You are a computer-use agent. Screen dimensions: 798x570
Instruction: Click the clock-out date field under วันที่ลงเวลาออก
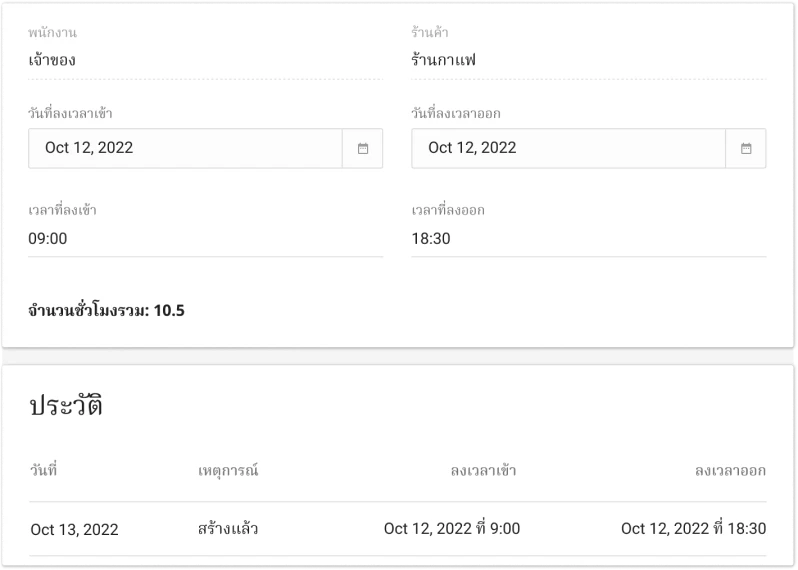tap(568, 148)
